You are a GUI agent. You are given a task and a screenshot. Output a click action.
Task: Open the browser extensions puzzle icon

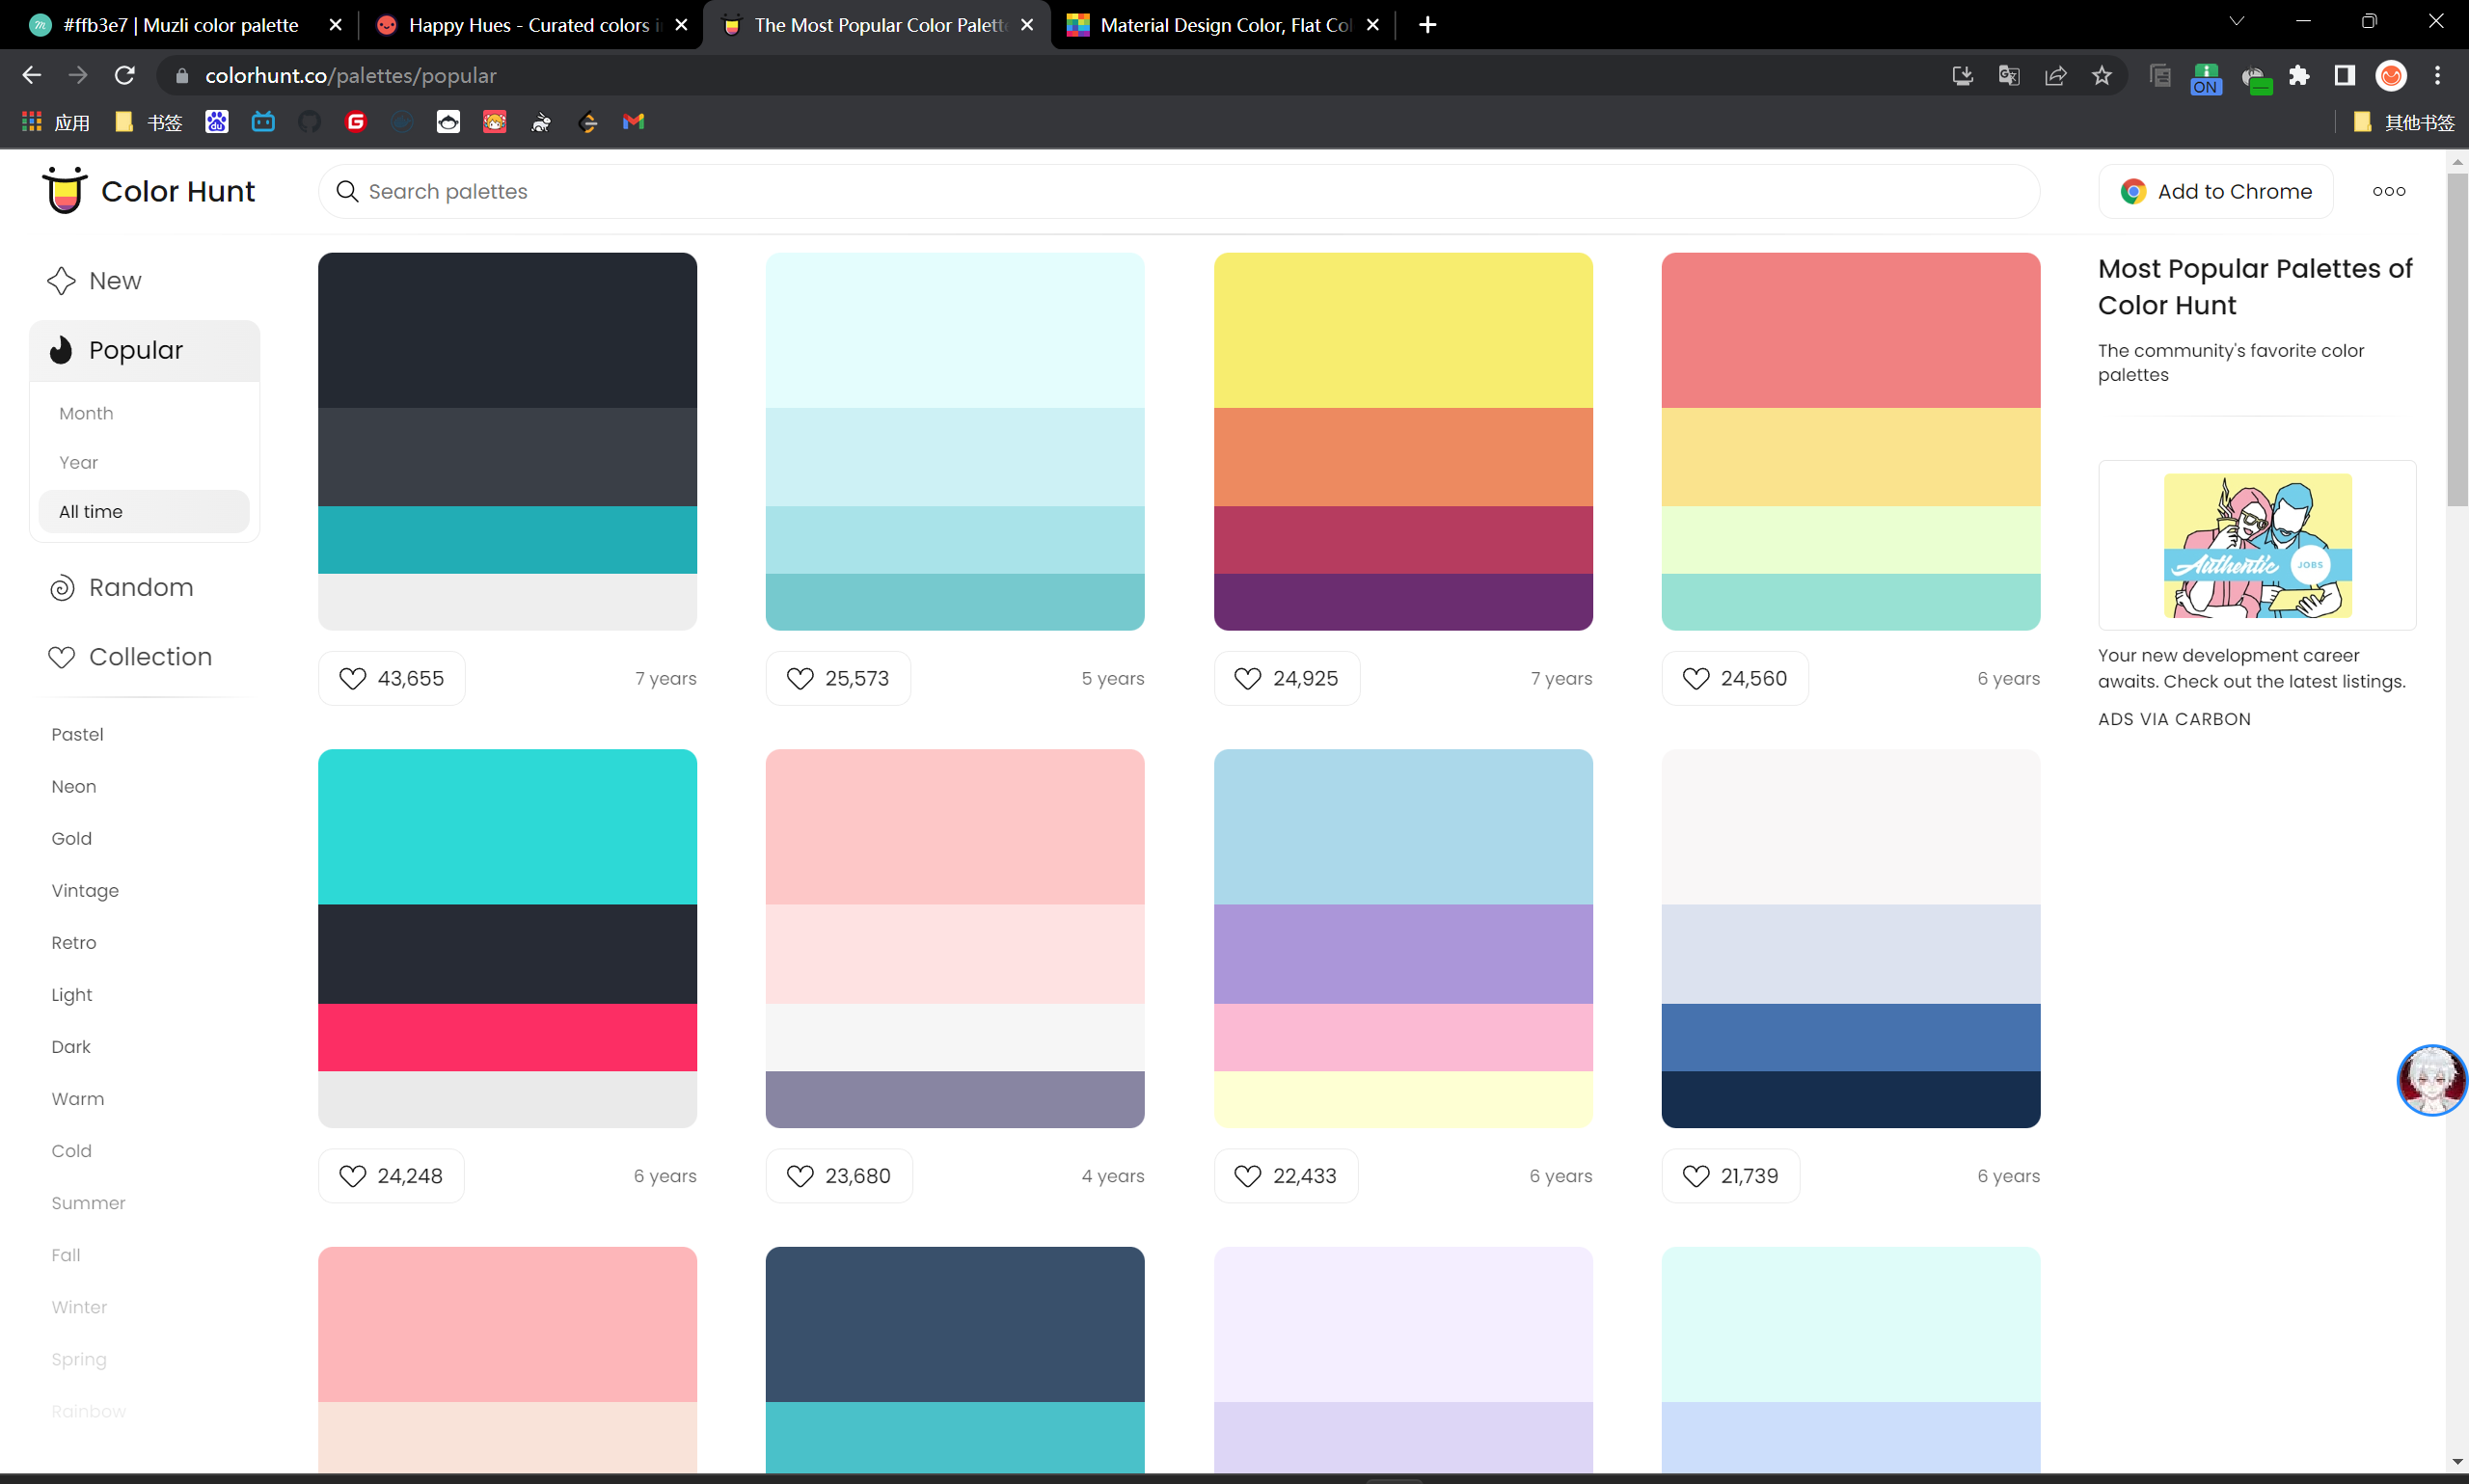click(x=2298, y=76)
